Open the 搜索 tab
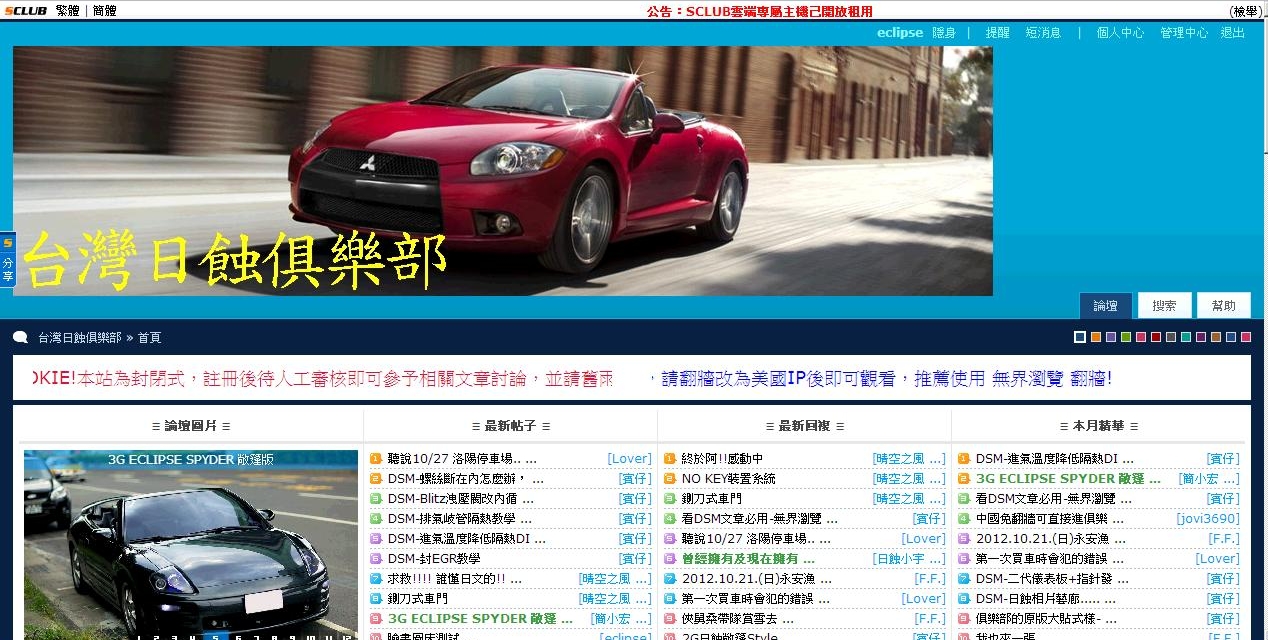Viewport: 1268px width, 640px height. (1164, 306)
